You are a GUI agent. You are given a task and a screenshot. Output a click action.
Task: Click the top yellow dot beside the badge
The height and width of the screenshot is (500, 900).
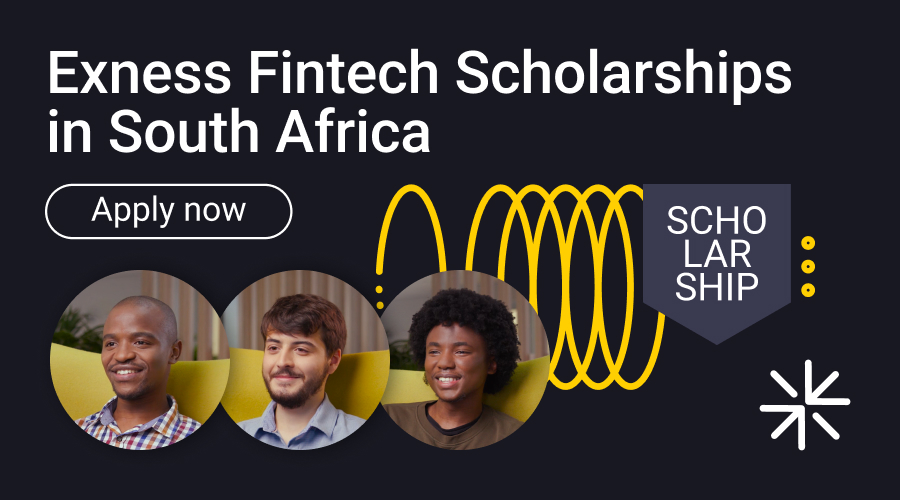[808, 243]
